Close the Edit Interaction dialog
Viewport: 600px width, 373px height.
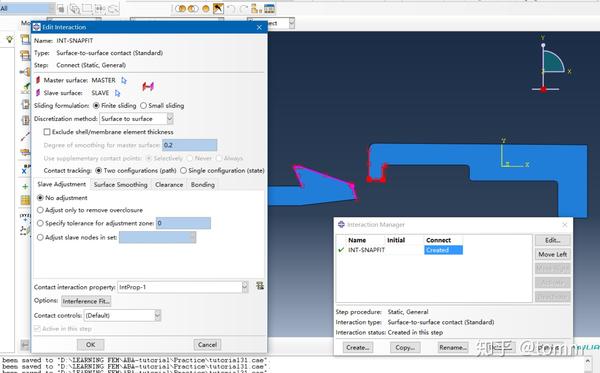[x=259, y=27]
